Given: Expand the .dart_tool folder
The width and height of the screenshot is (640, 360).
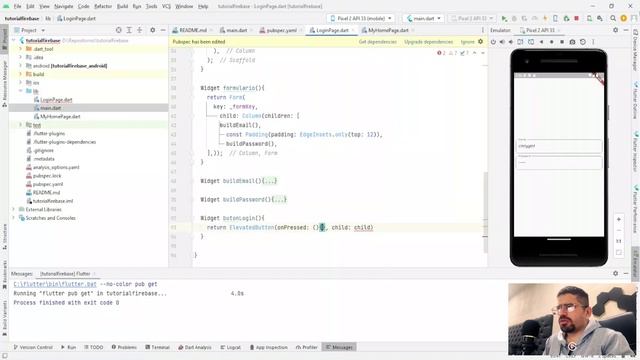Looking at the screenshot, I should [x=20, y=49].
